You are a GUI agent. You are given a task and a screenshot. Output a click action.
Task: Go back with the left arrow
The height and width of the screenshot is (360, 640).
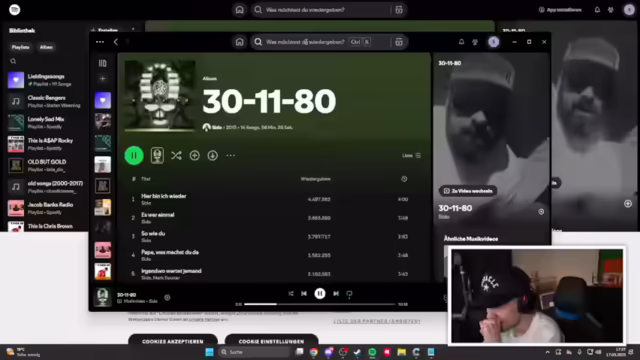[116, 42]
